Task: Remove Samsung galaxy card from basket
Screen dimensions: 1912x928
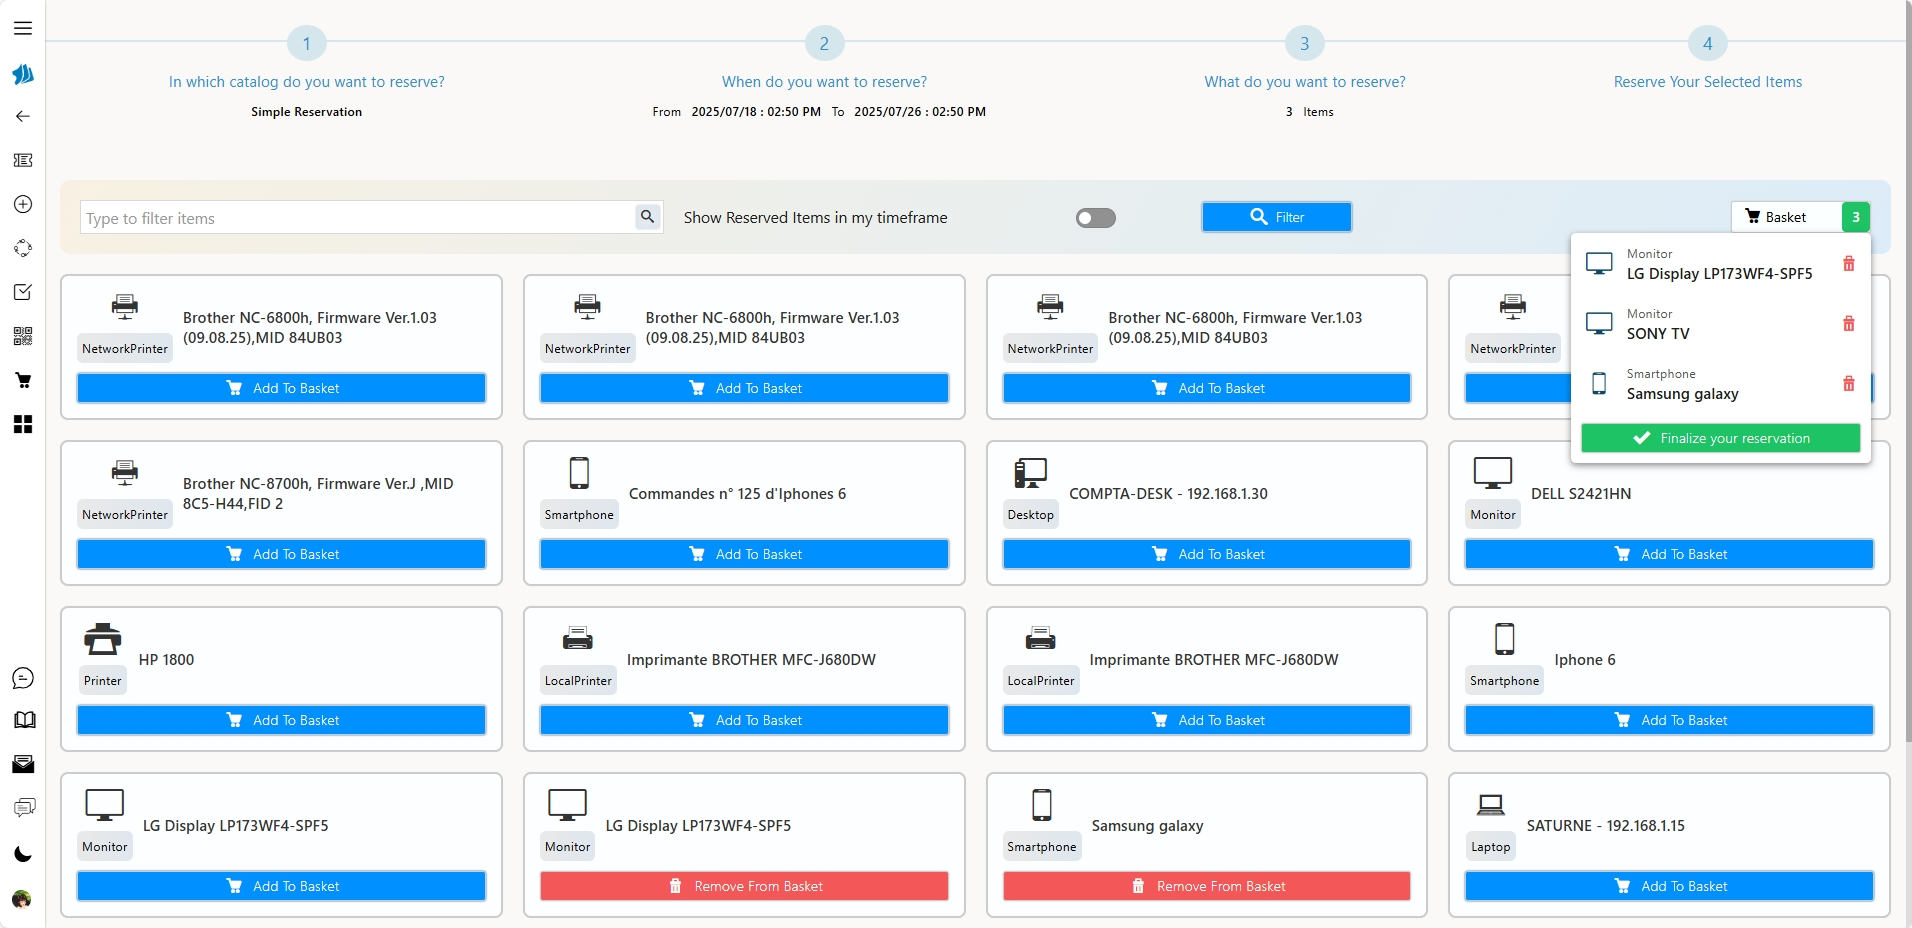Action: coord(1206,886)
